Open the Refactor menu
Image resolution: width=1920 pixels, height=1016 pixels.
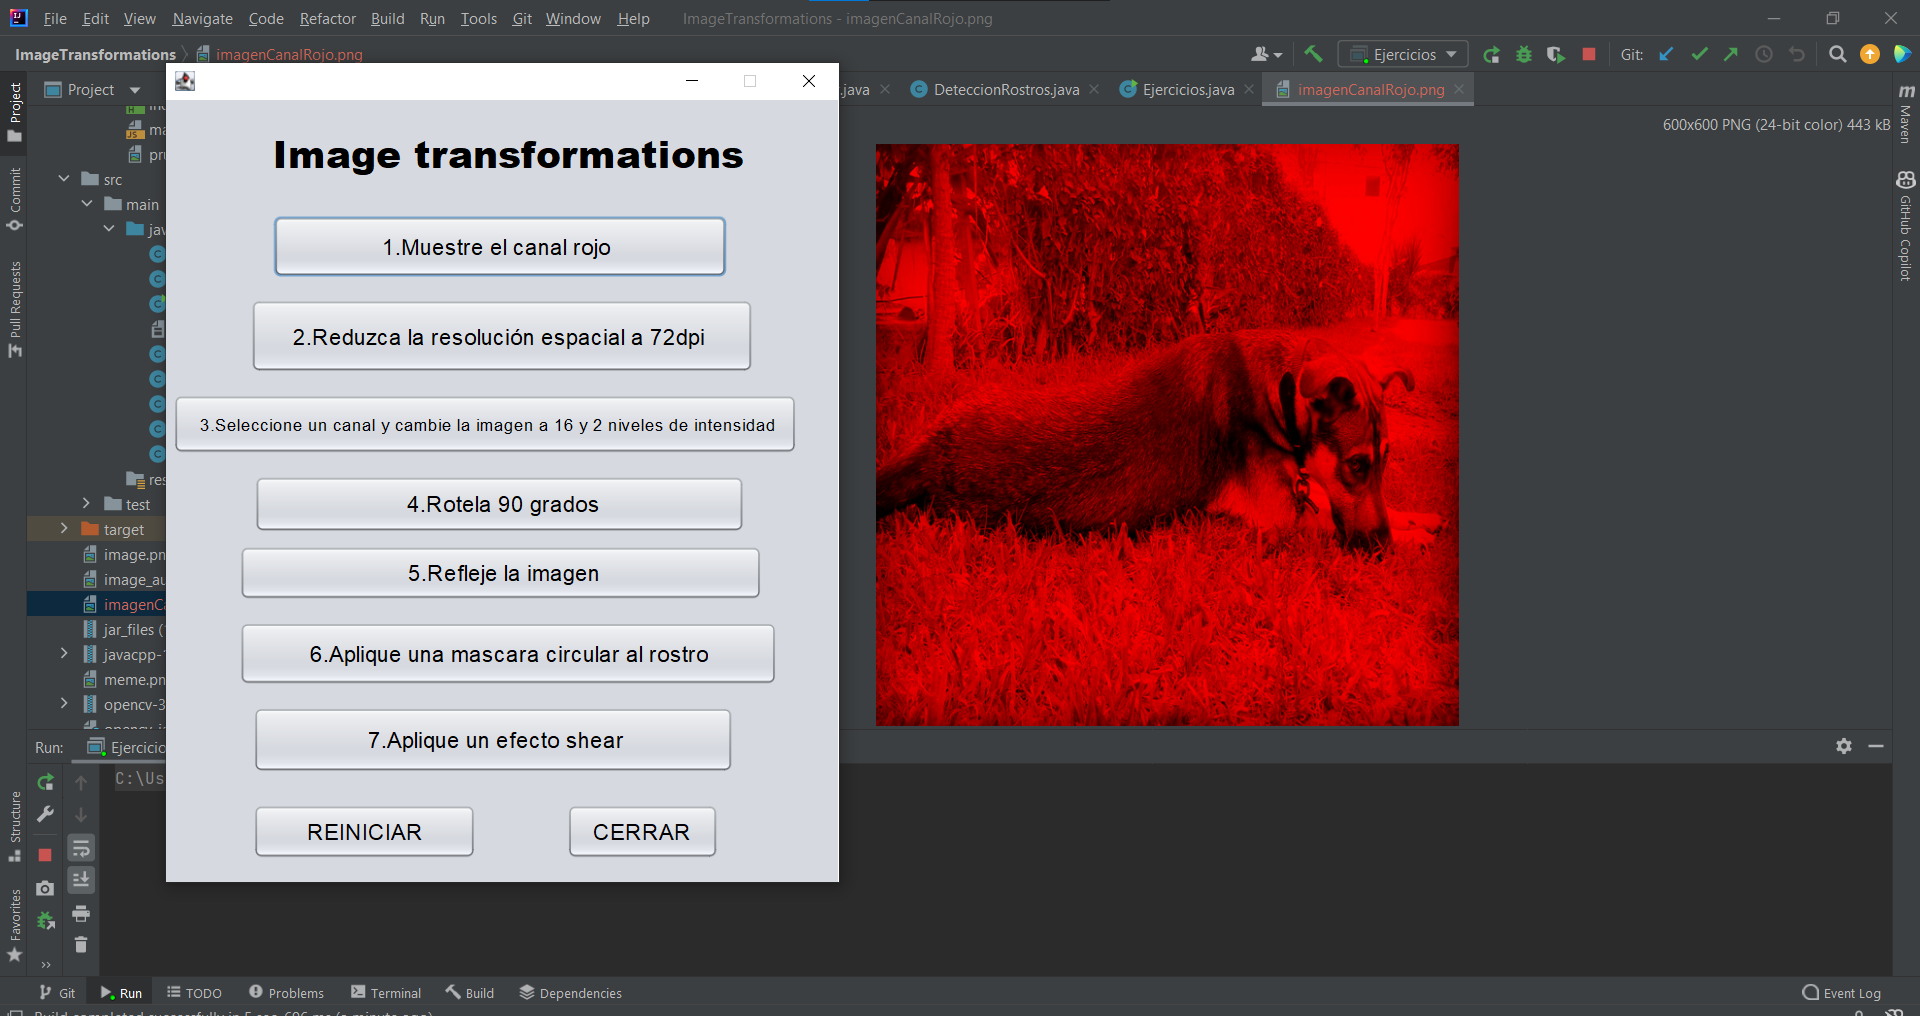tap(327, 19)
